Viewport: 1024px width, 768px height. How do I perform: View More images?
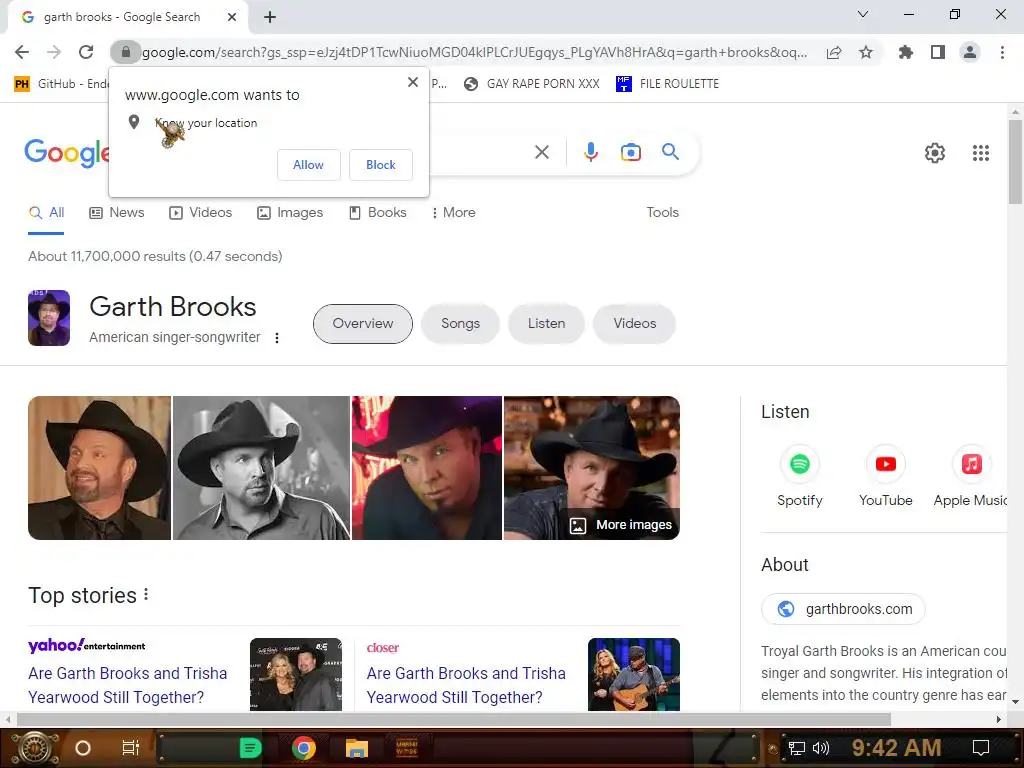pos(621,525)
